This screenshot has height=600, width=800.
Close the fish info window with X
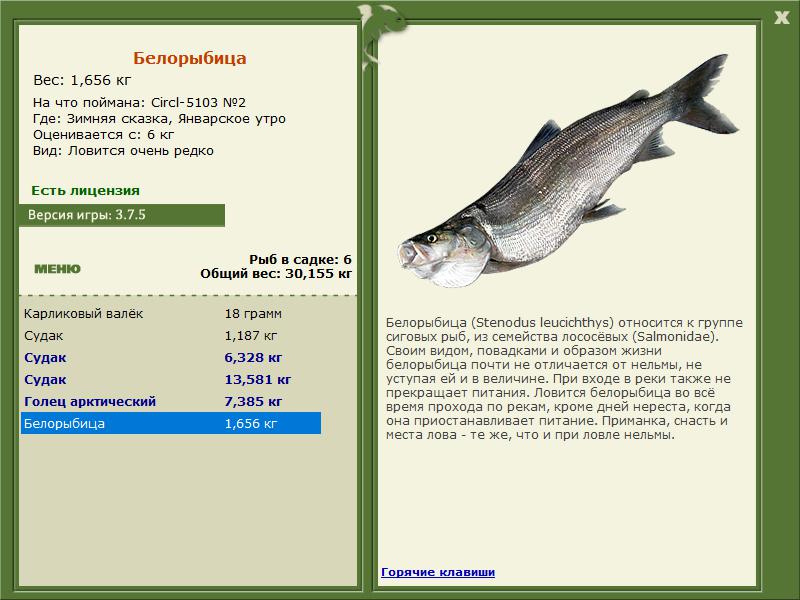(781, 18)
